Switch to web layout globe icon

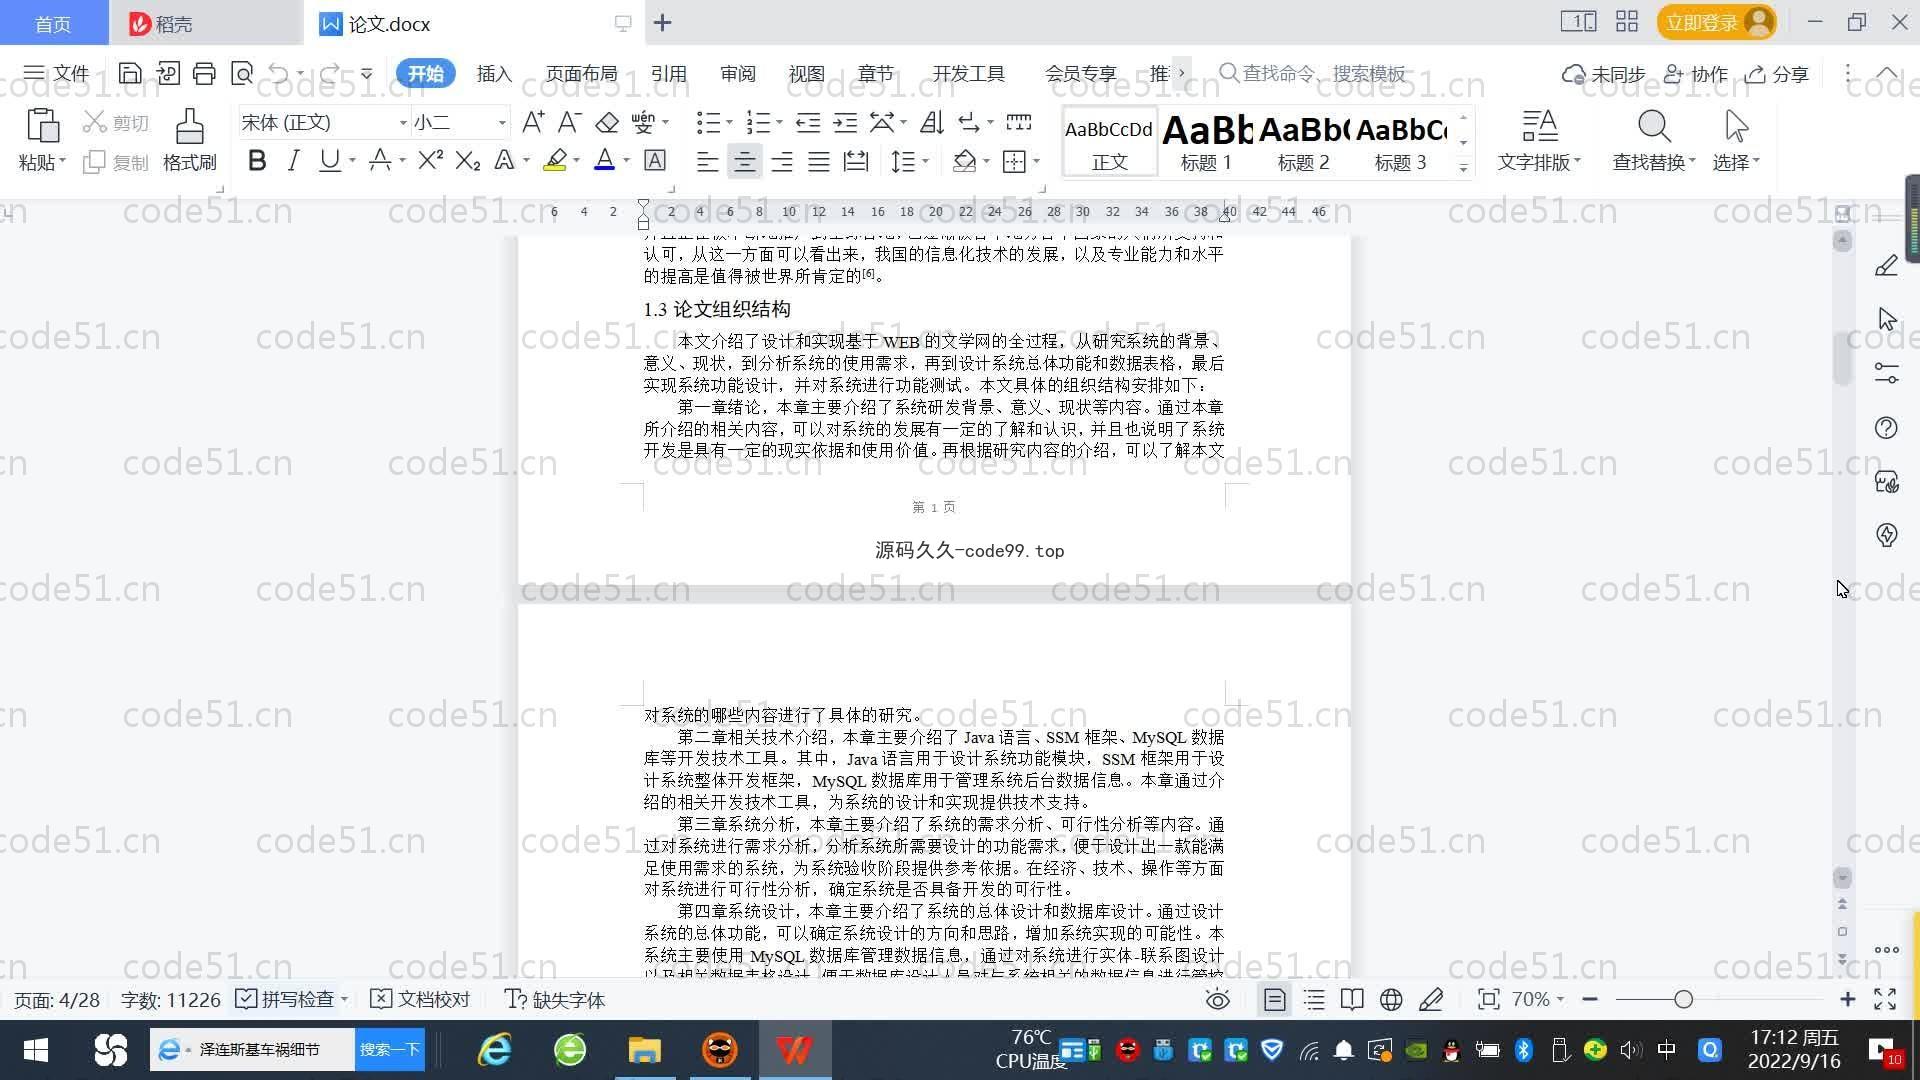coord(1391,999)
